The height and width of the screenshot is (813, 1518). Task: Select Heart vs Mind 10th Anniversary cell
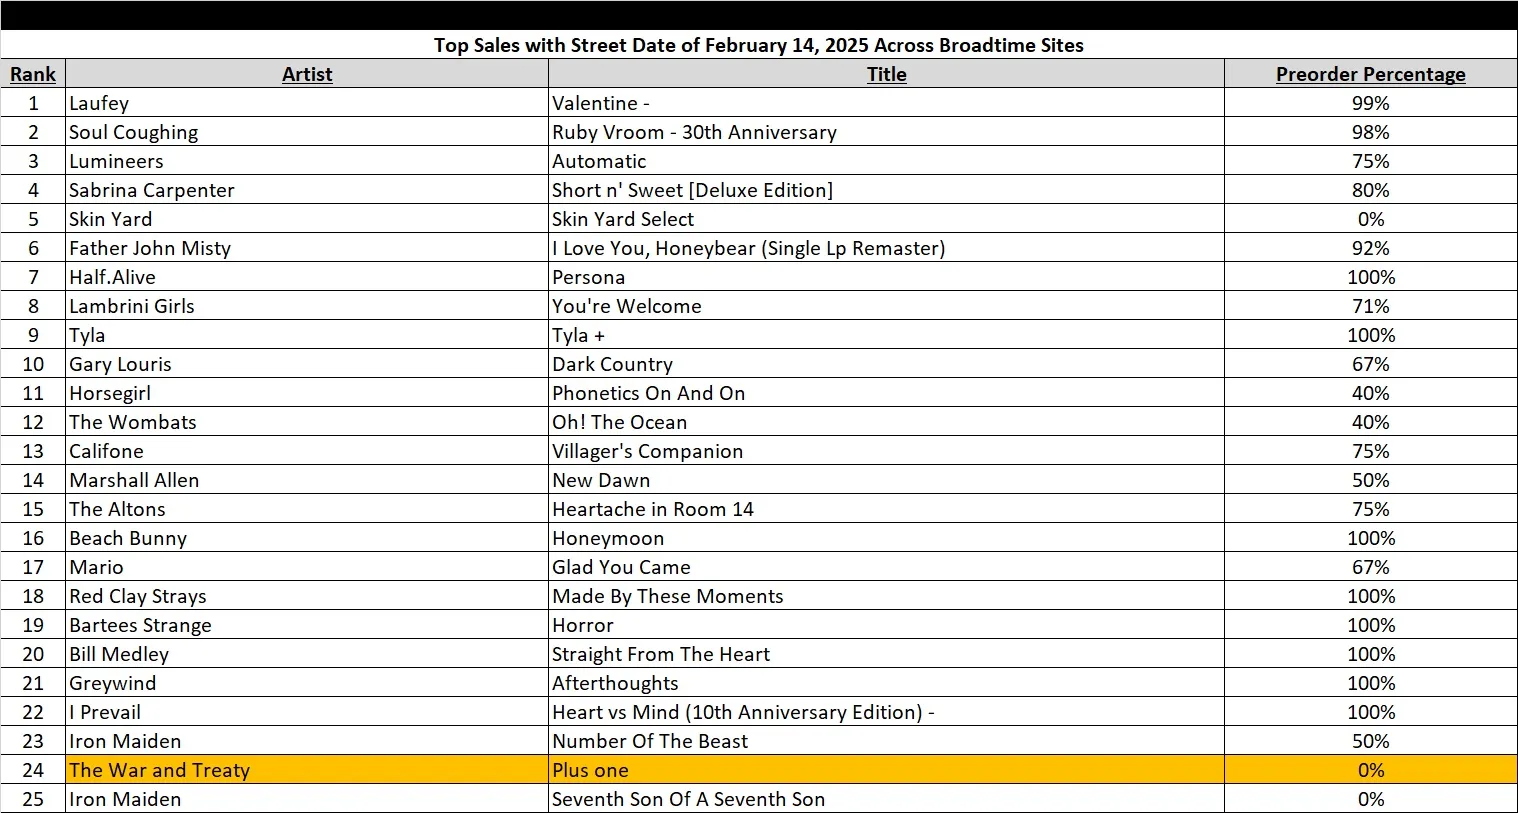(886, 712)
